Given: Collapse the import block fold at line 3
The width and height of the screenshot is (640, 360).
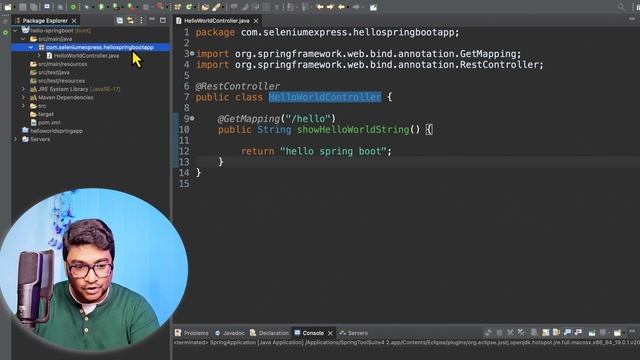Looking at the screenshot, I should (192, 53).
